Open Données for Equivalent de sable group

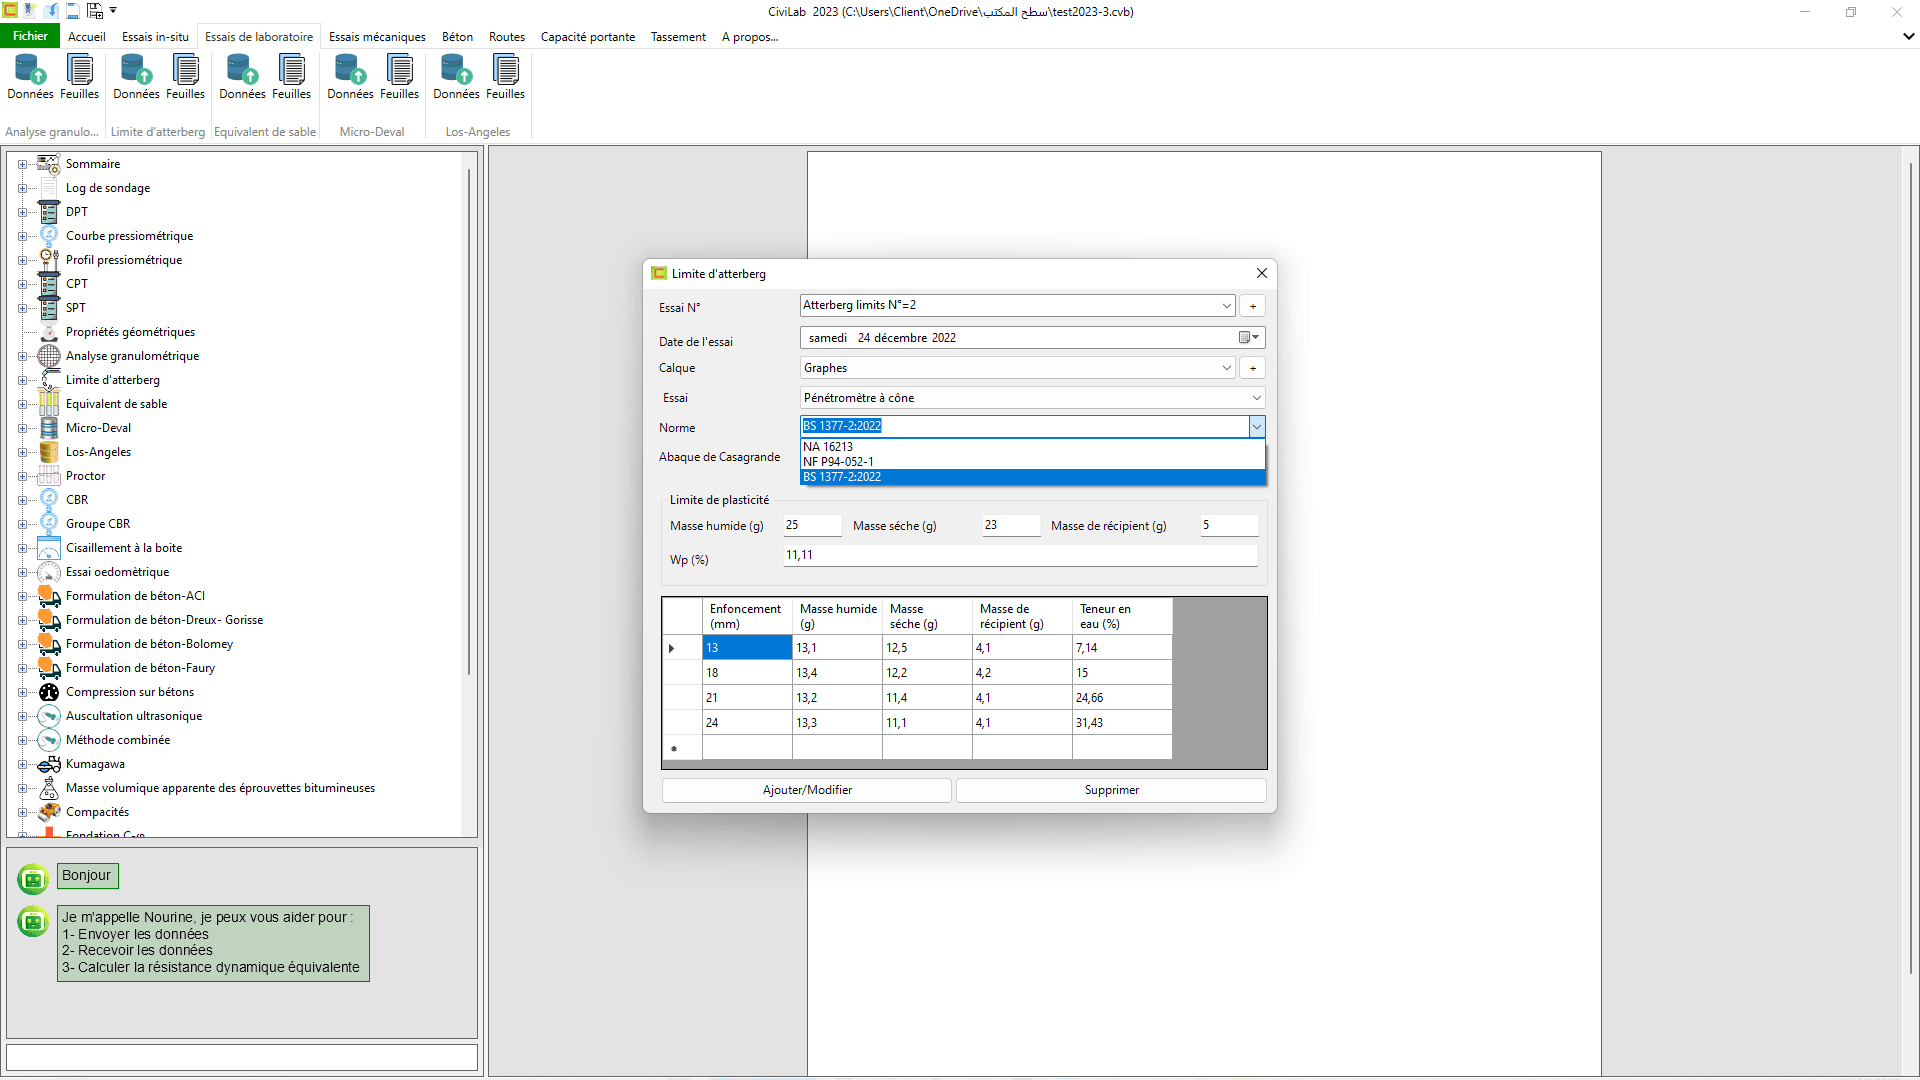[242, 77]
